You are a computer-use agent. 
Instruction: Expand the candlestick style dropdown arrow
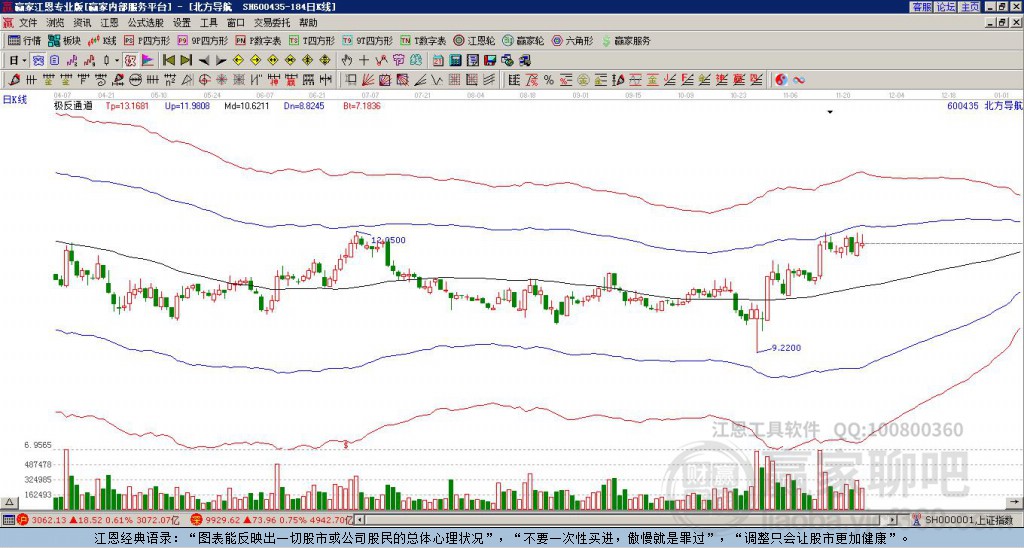117,61
